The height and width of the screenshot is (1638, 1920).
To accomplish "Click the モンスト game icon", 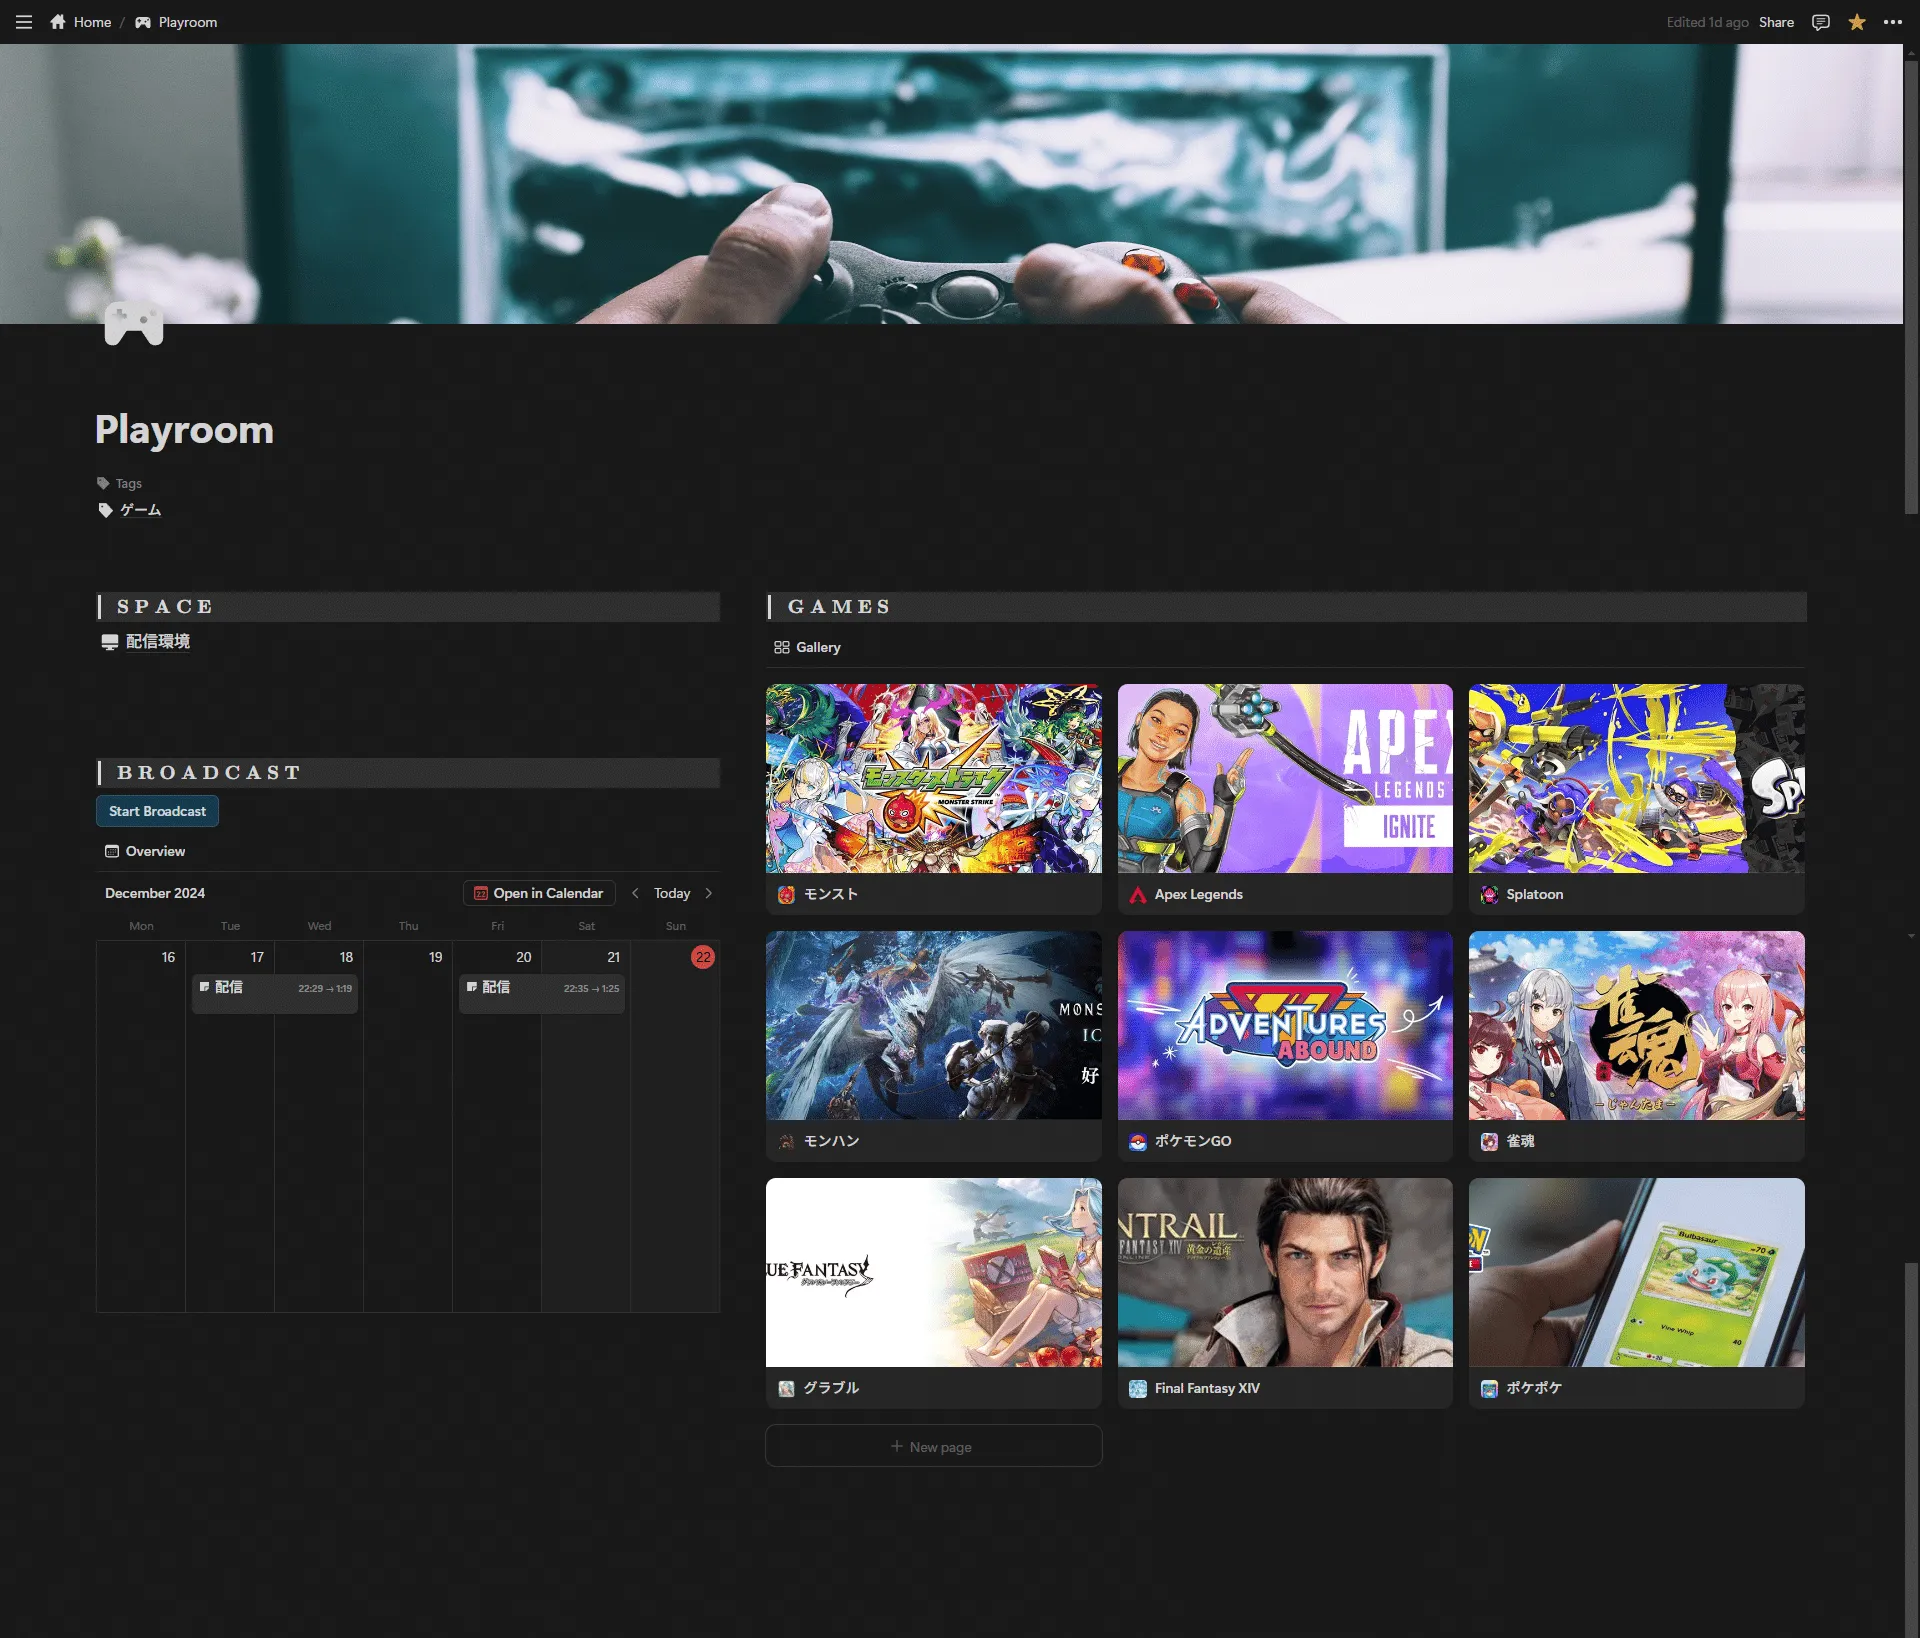I will [787, 895].
